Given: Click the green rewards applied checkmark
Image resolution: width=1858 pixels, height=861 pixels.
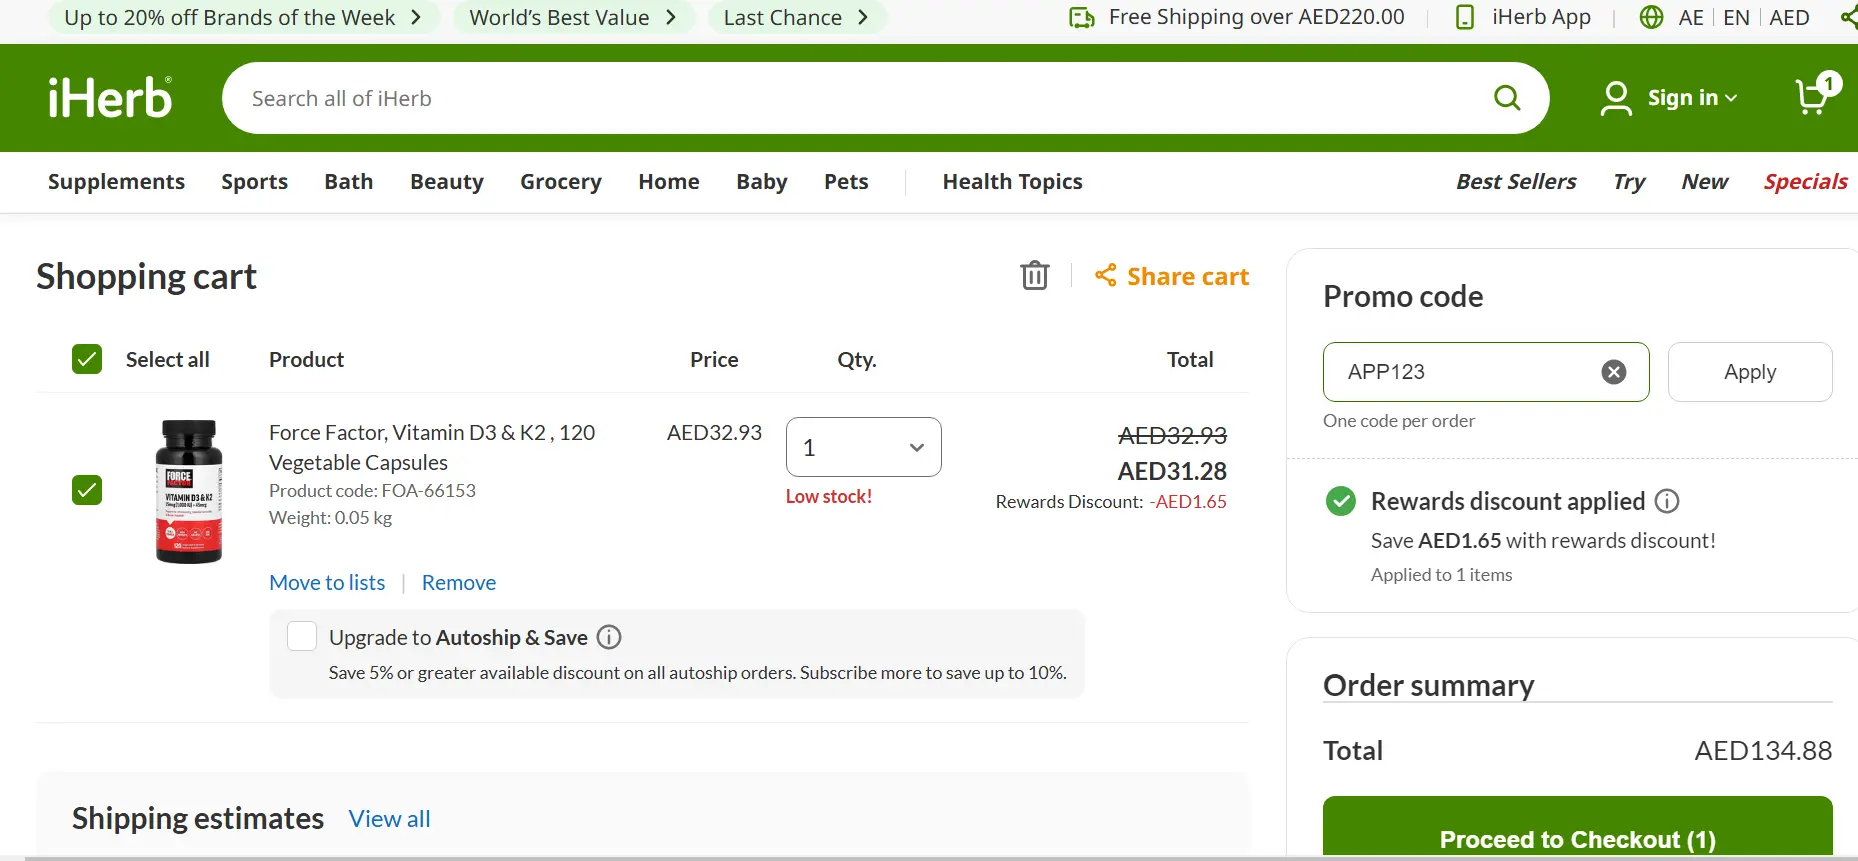Looking at the screenshot, I should (1340, 501).
